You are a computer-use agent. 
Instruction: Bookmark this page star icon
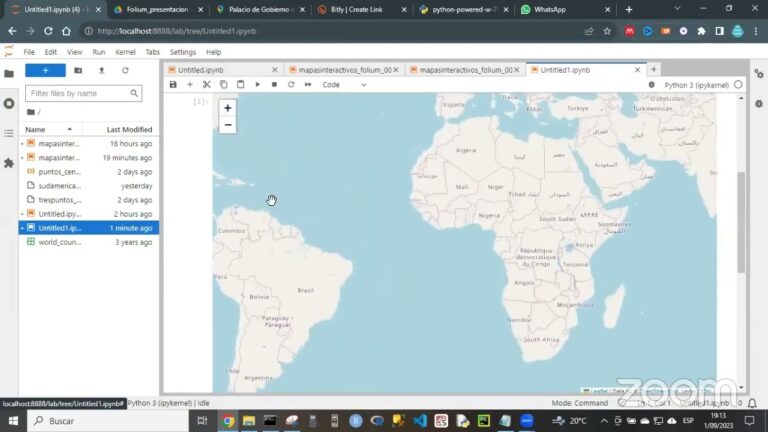pos(607,31)
